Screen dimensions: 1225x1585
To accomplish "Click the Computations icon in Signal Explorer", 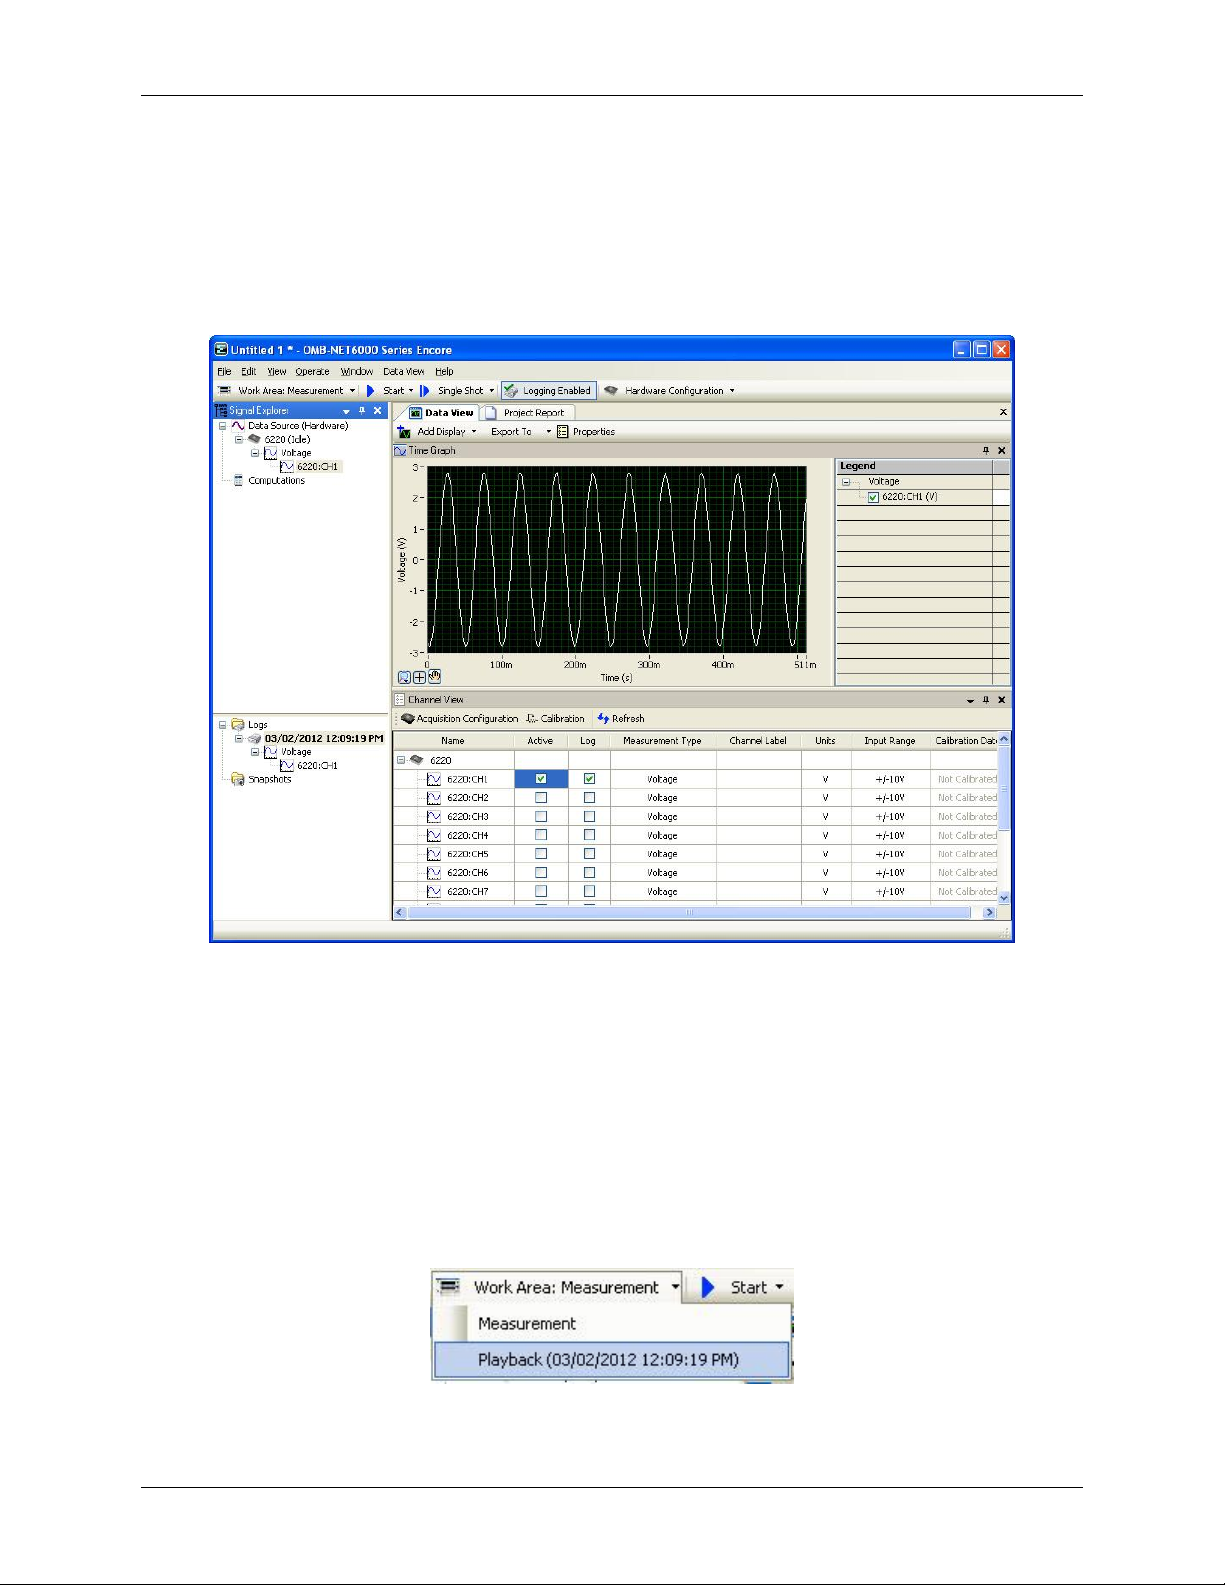I will [238, 480].
